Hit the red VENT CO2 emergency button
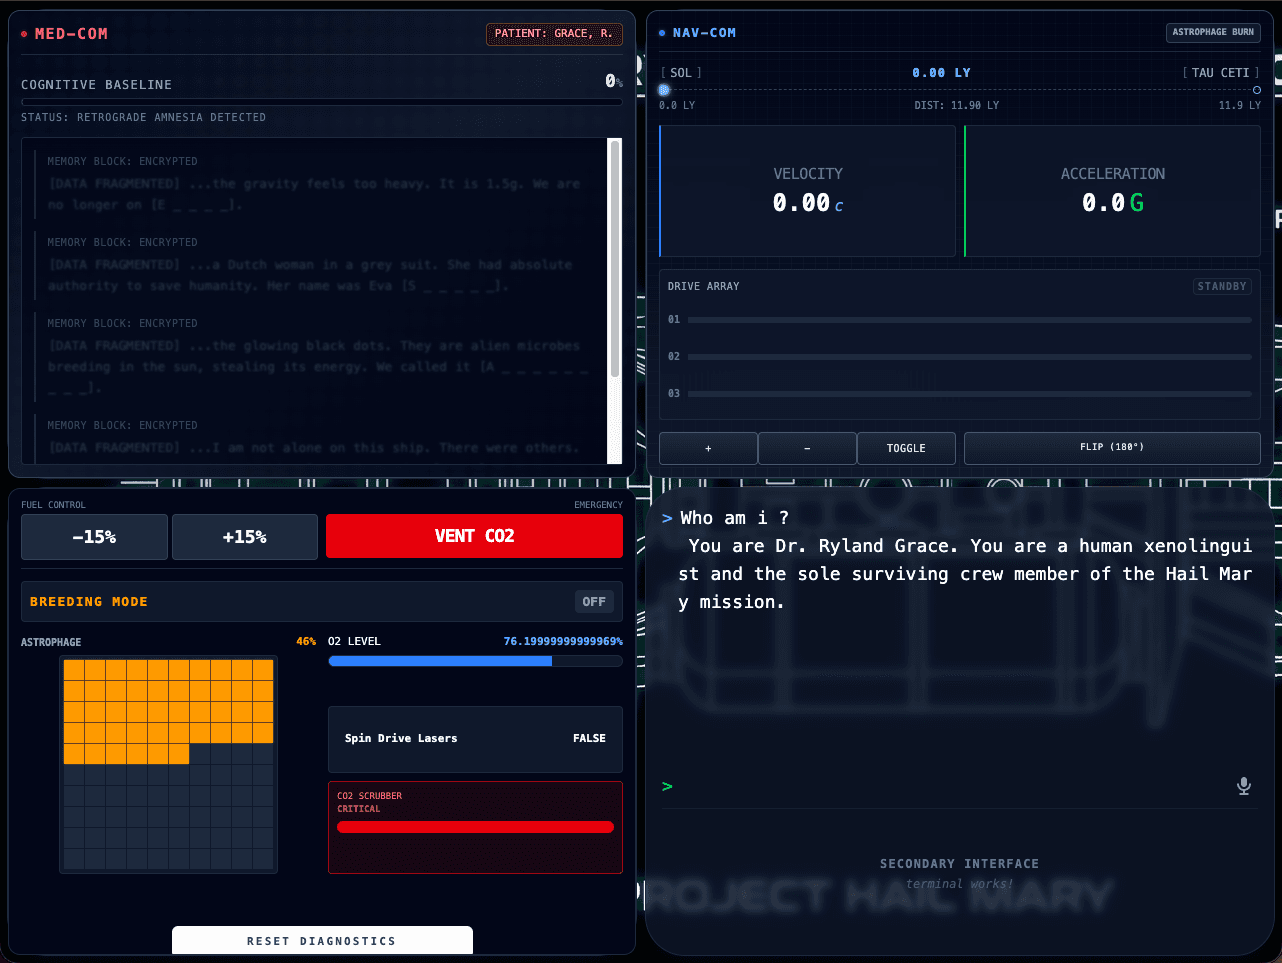 tap(474, 536)
